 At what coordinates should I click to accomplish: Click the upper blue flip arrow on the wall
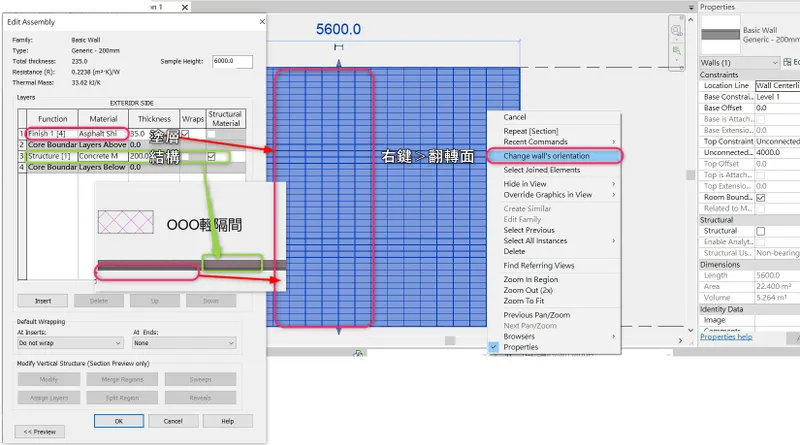(339, 64)
